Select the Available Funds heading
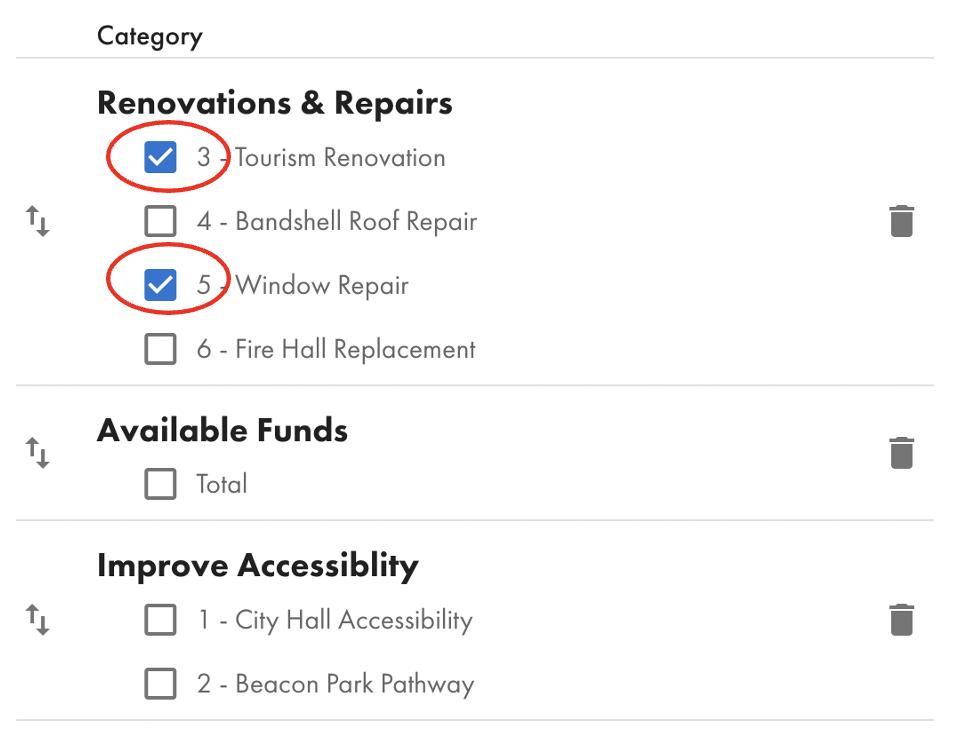Image resolution: width=974 pixels, height=750 pixels. 222,430
